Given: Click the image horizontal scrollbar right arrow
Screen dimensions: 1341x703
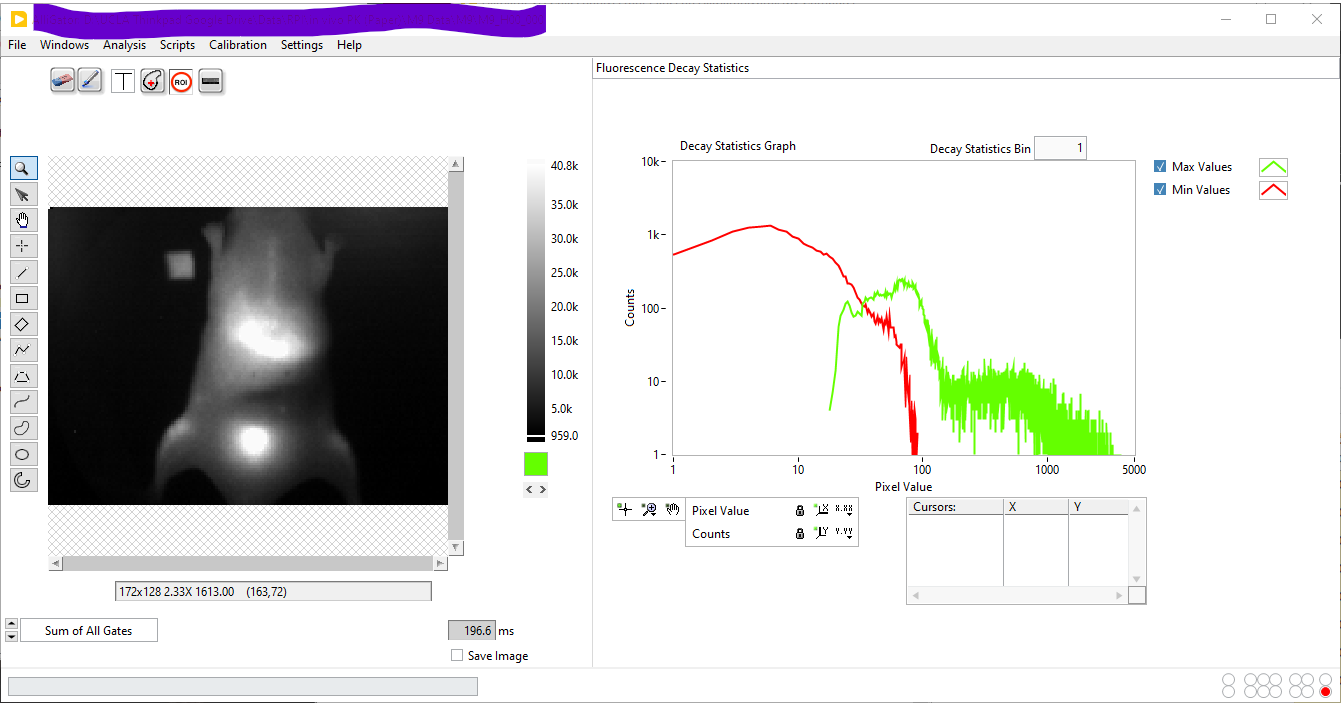Looking at the screenshot, I should pyautogui.click(x=440, y=563).
